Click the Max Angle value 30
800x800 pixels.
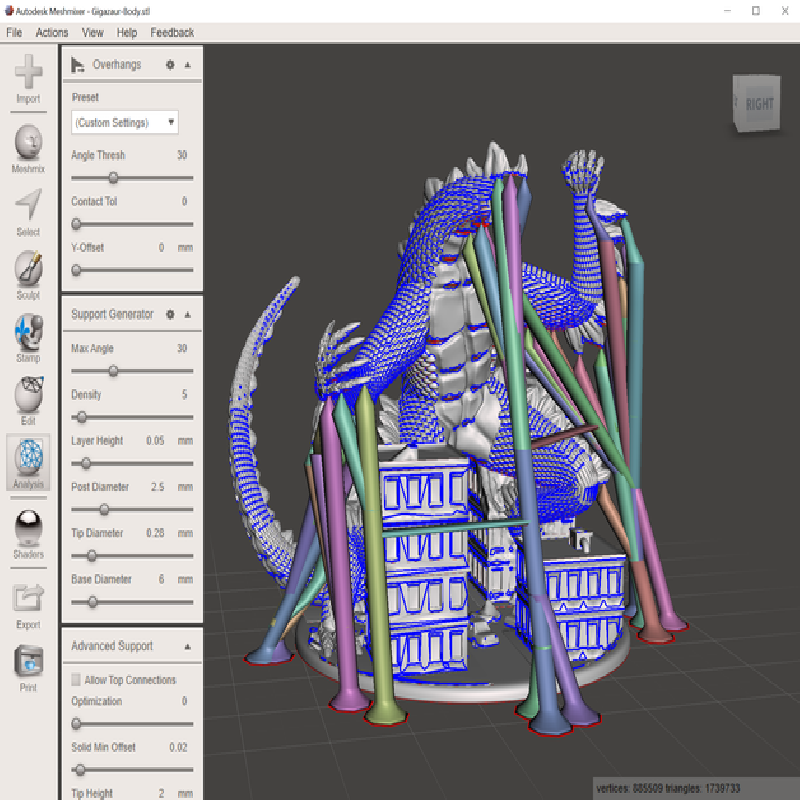182,348
